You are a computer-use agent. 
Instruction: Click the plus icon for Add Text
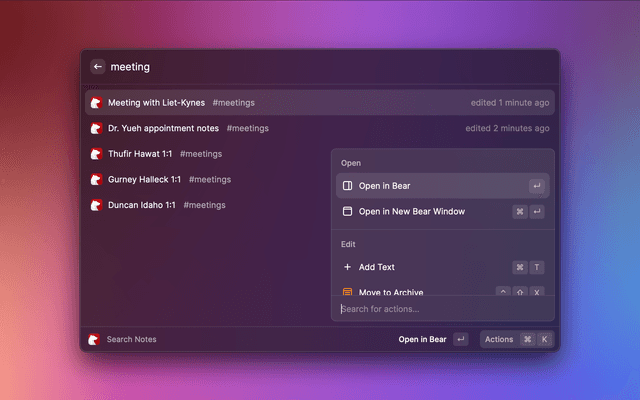[x=347, y=267]
